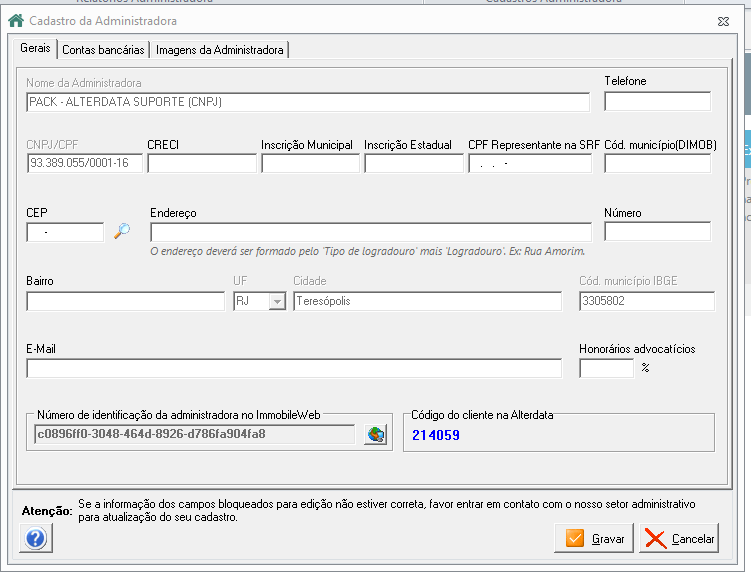This screenshot has height=573, width=751.
Task: Click the Honorários advocatícios percentage field
Action: pos(607,368)
